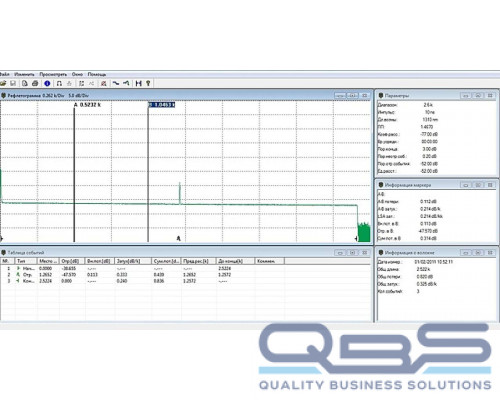Click the 3.00 dB end threshold value

click(x=429, y=149)
